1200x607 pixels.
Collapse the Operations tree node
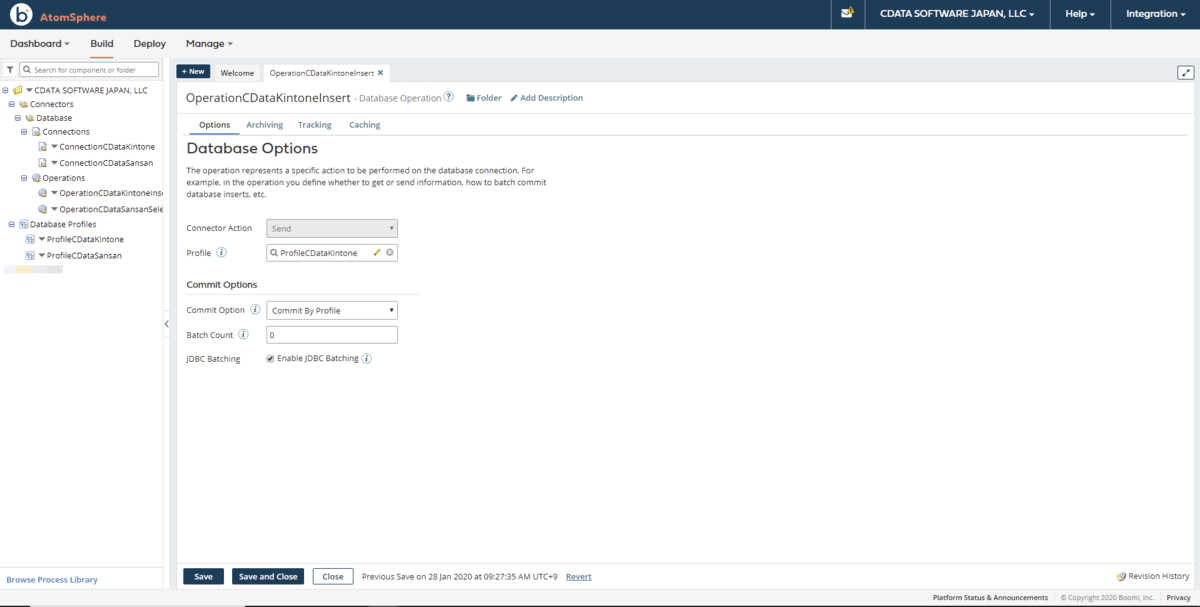coord(24,178)
